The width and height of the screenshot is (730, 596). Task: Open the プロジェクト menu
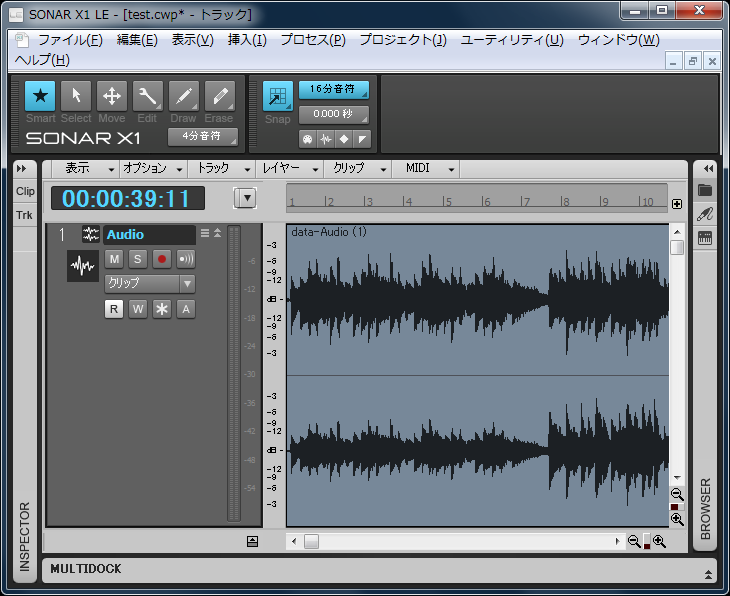click(x=403, y=40)
